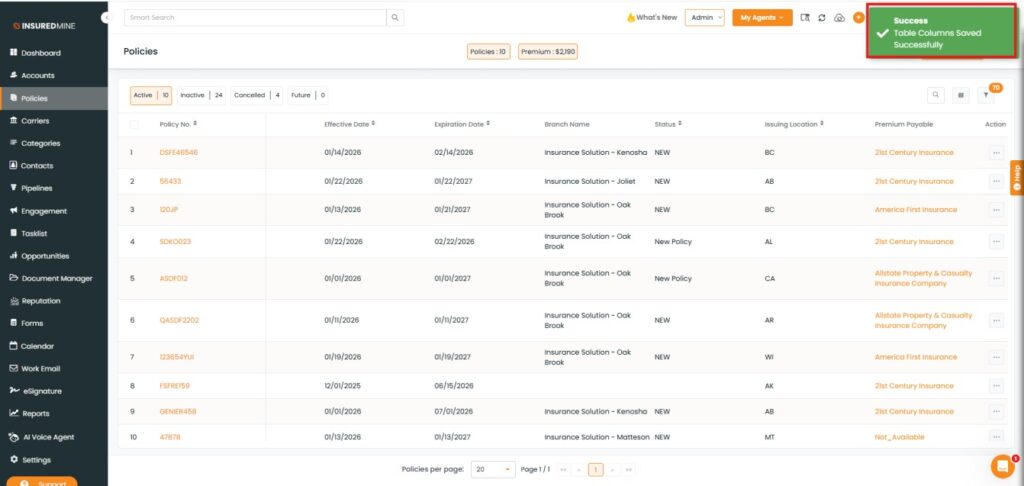Viewport: 1024px width, 486px height.
Task: Open the table column settings icon
Action: [x=962, y=95]
